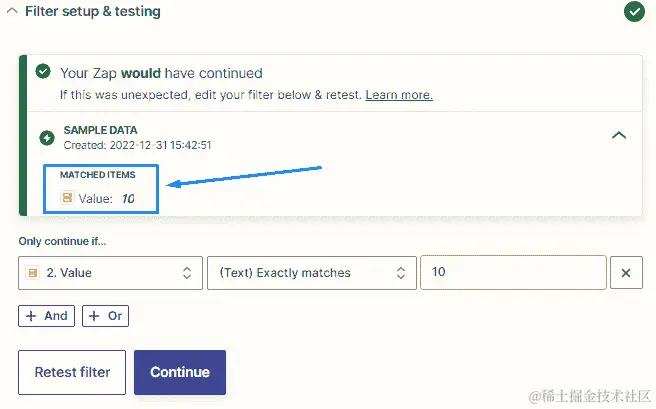Click the orange app icon in 2. Value field
Viewport: 656px width, 409px height.
point(33,273)
